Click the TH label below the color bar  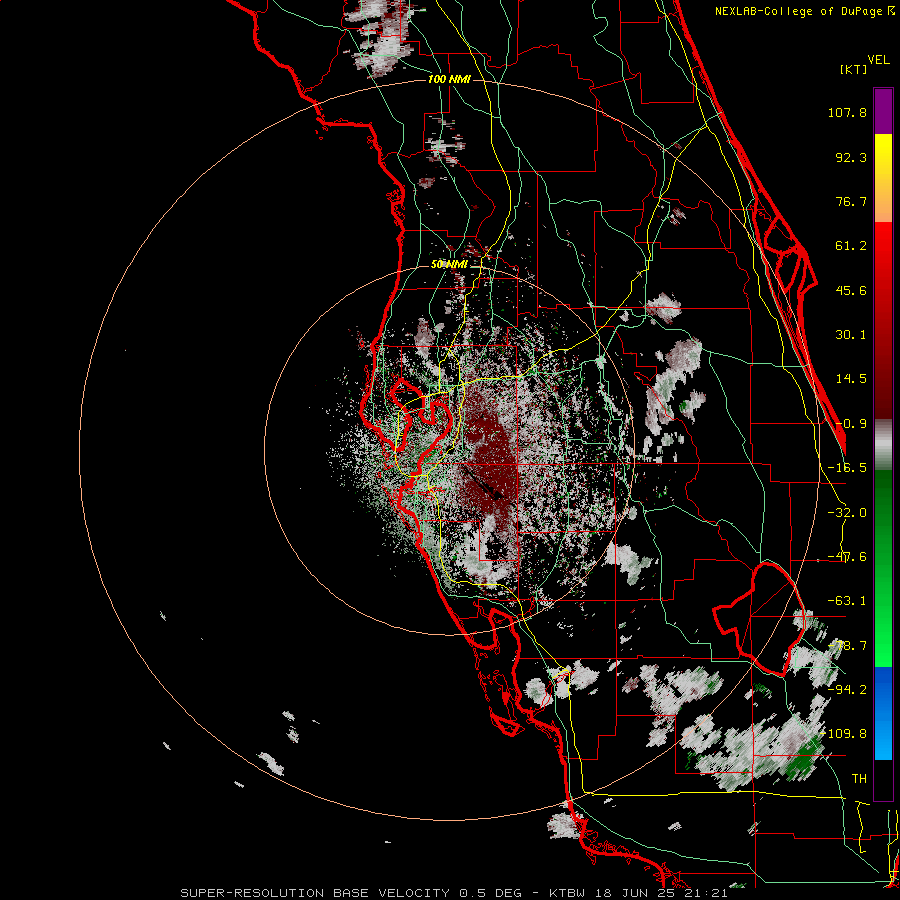pyautogui.click(x=859, y=778)
